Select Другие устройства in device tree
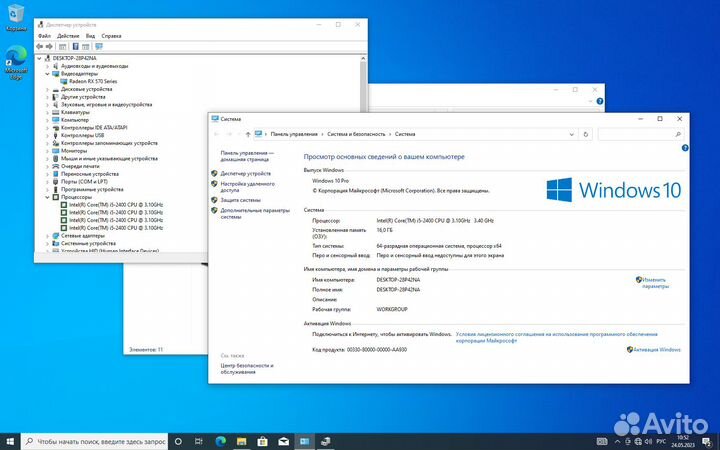Screen dimensions: 720x450 click(83, 97)
